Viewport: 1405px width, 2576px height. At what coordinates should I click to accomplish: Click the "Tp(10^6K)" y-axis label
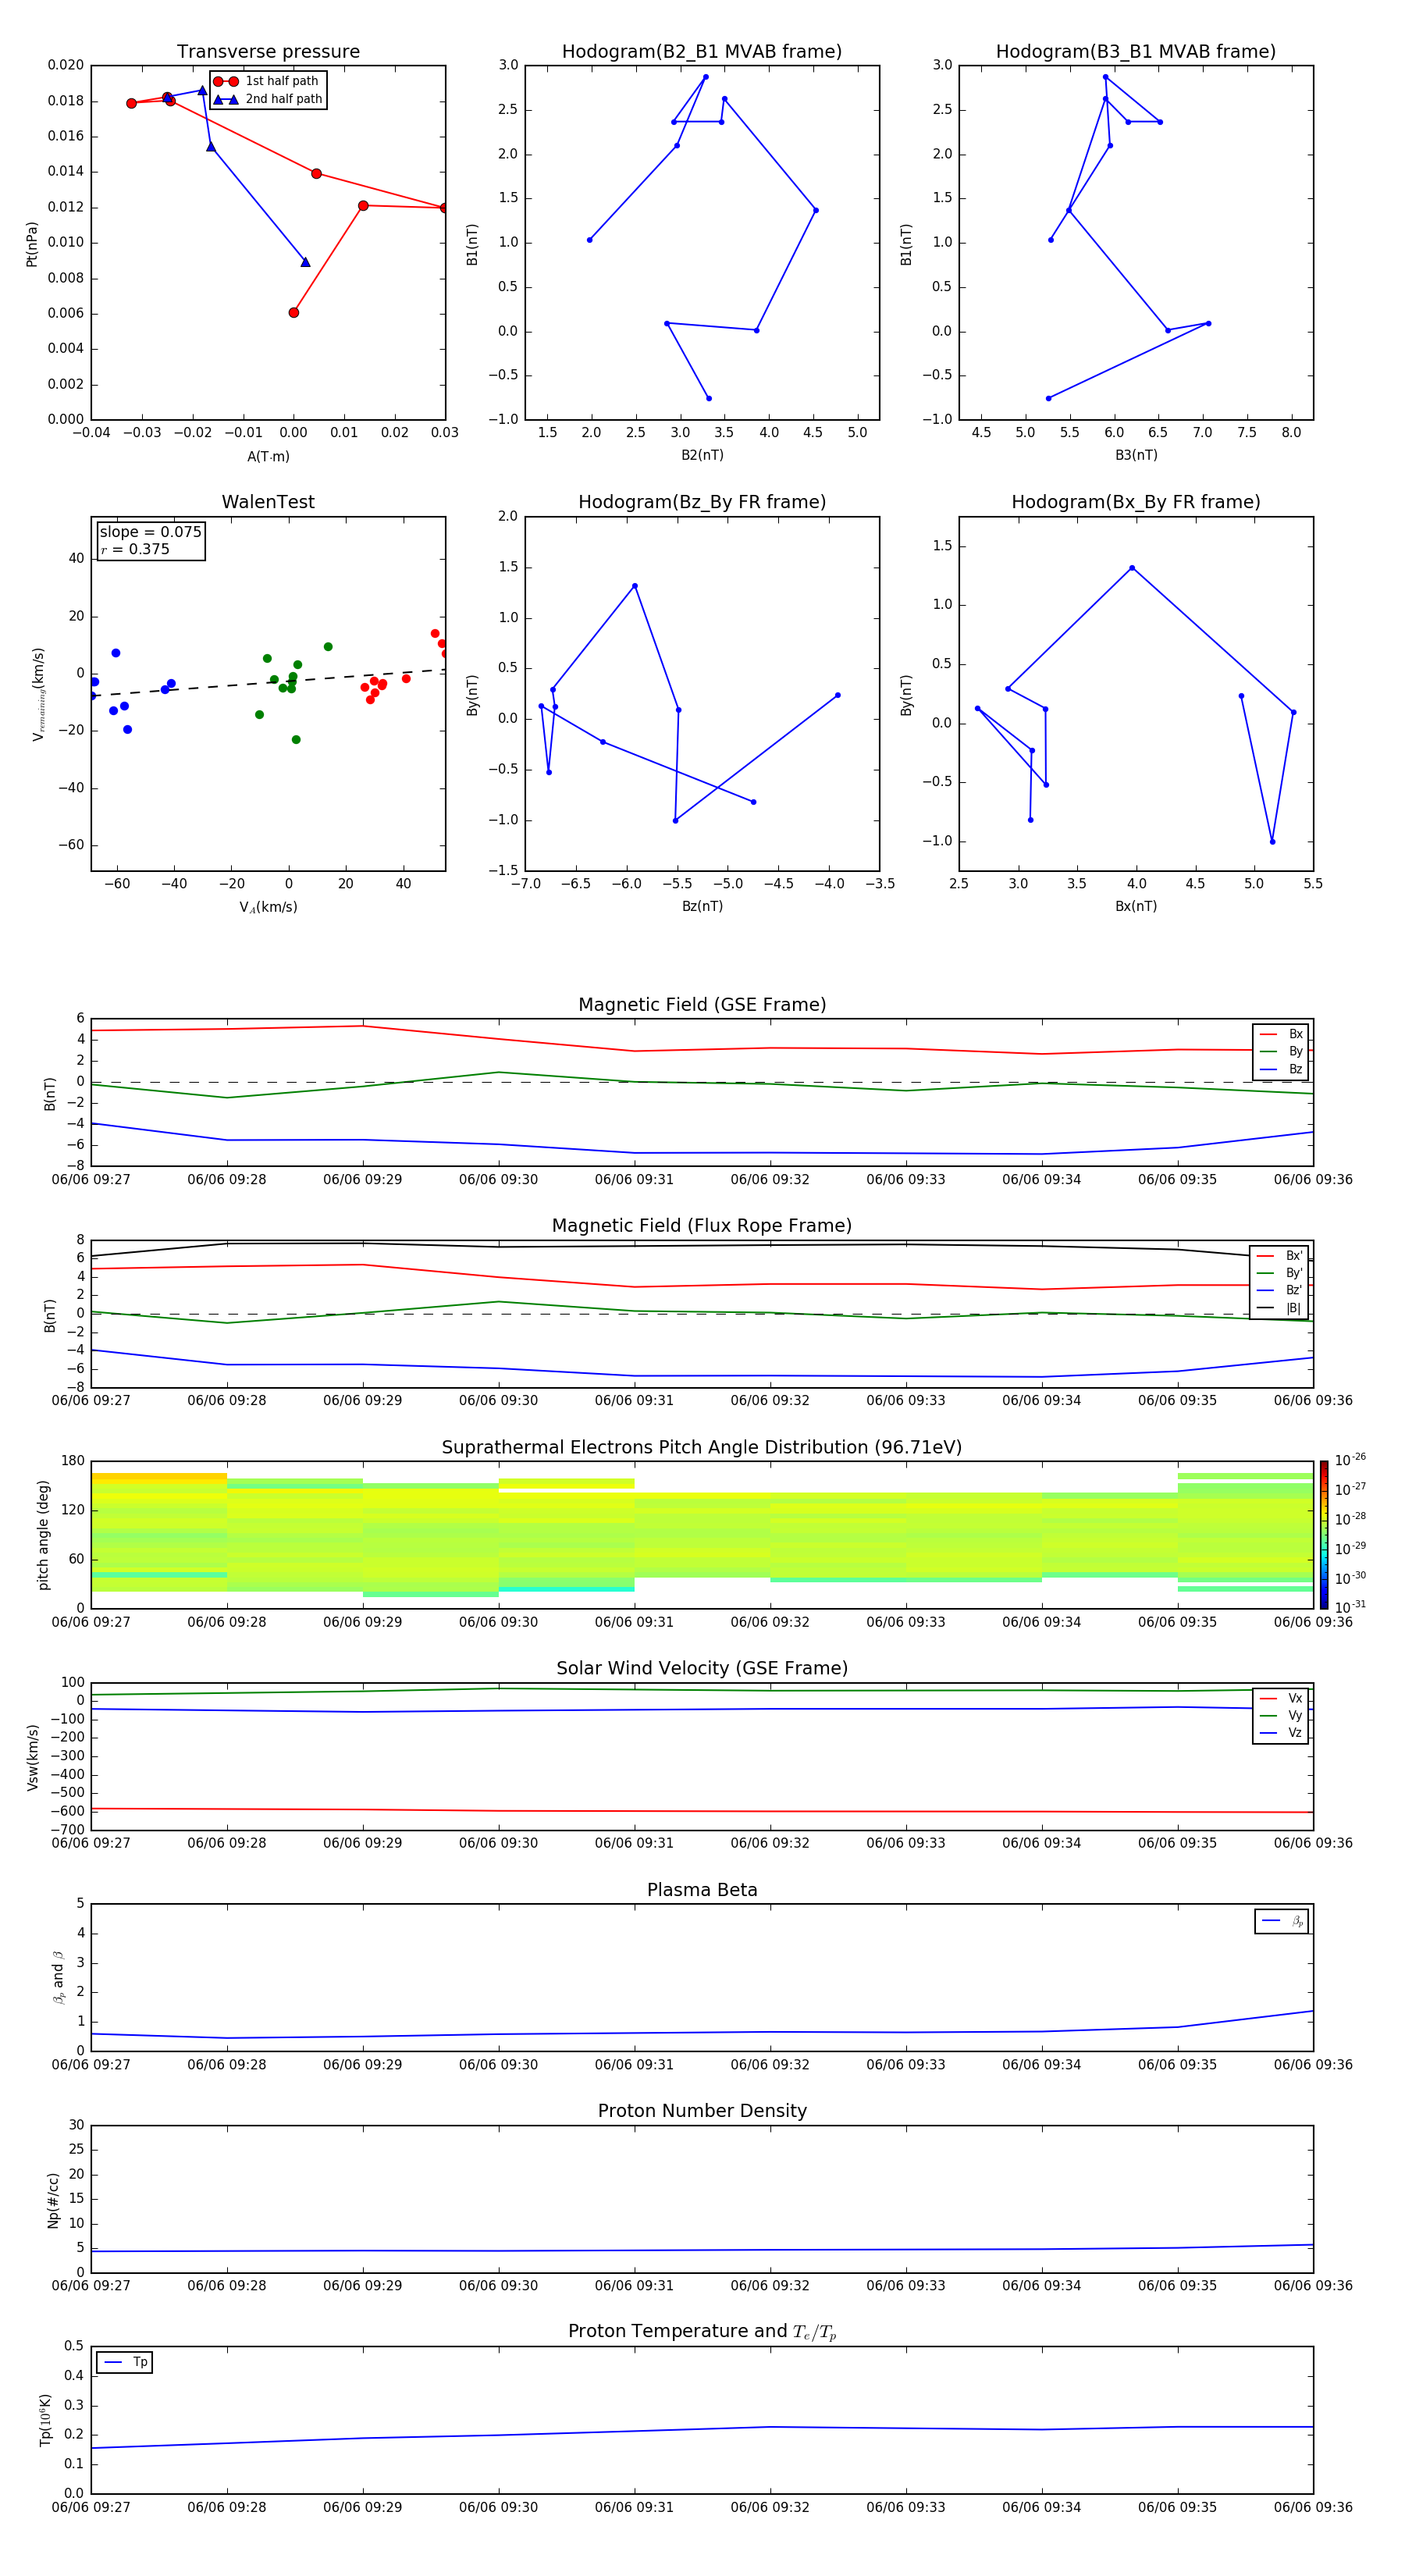tap(45, 2420)
